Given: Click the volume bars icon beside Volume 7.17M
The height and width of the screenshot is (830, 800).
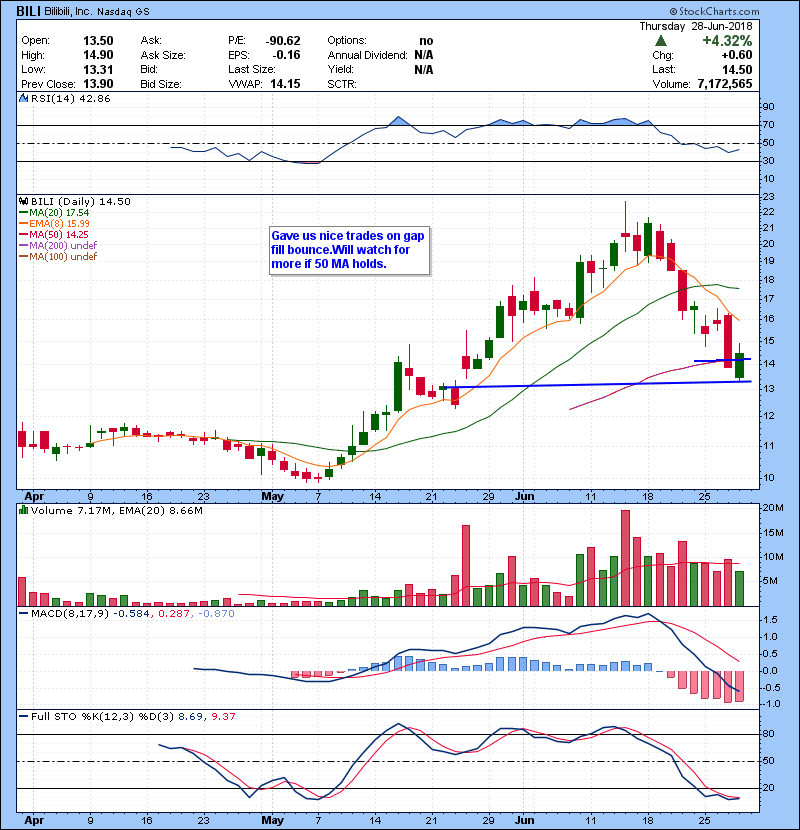Looking at the screenshot, I should tap(23, 510).
